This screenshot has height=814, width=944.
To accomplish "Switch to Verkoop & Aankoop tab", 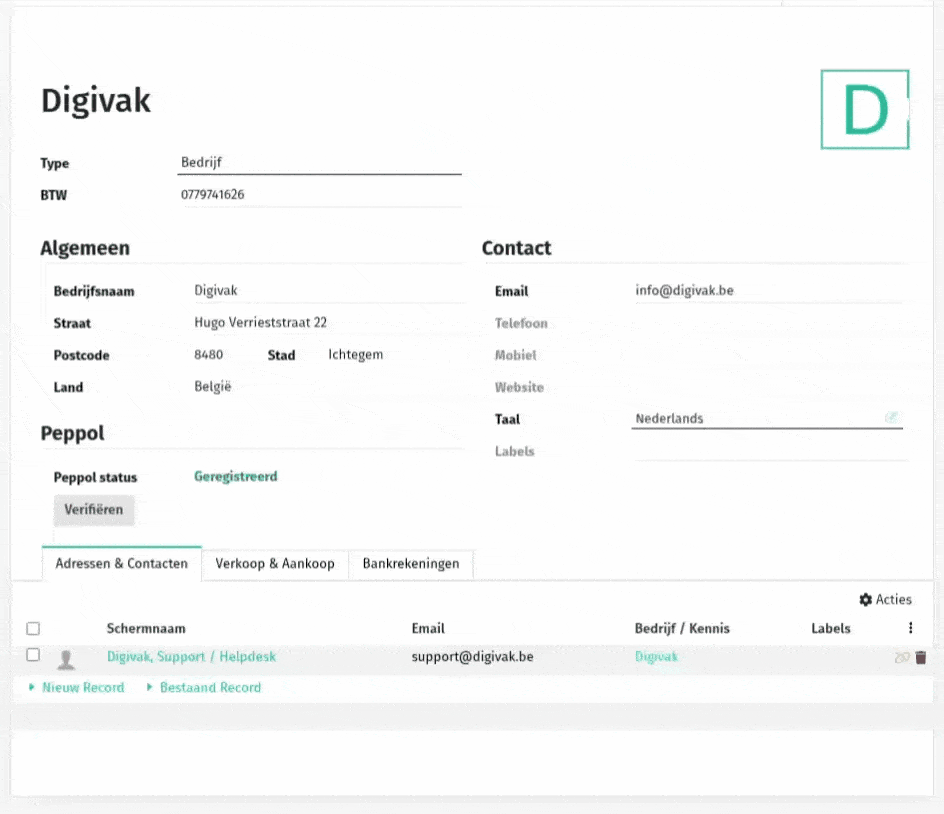I will (275, 564).
